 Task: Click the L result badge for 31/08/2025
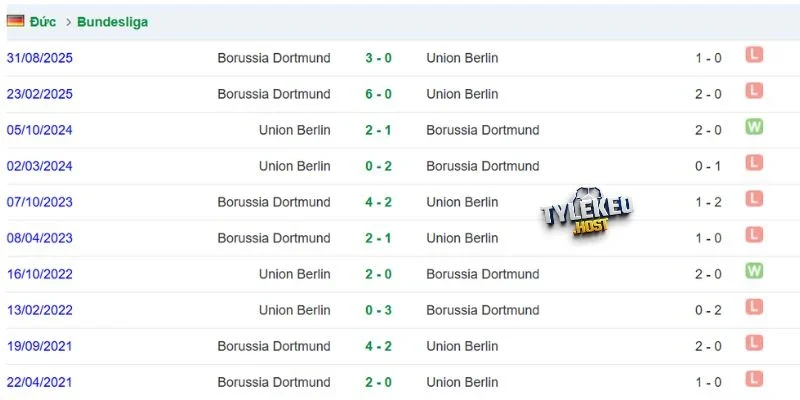pyautogui.click(x=754, y=55)
